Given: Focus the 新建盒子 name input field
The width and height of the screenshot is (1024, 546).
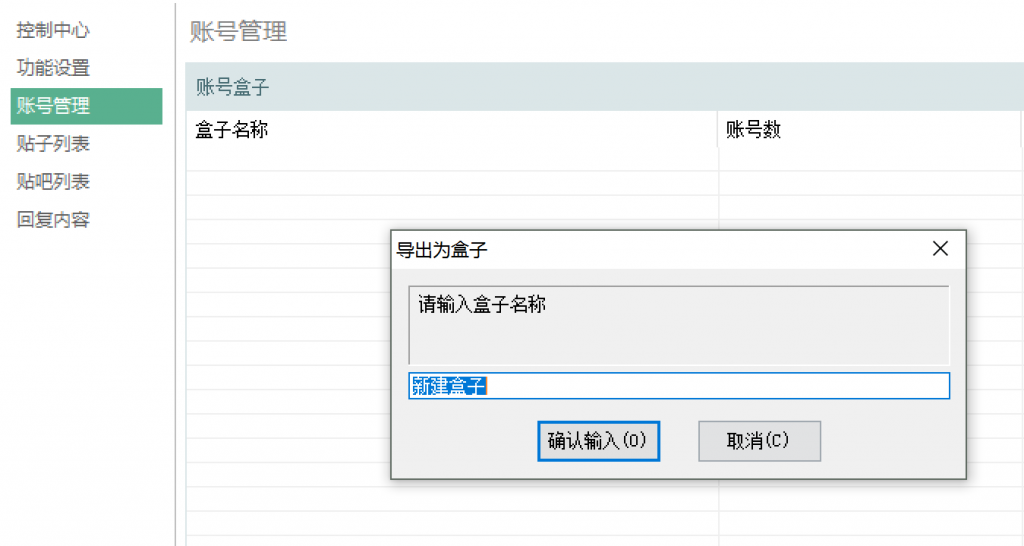Looking at the screenshot, I should pyautogui.click(x=678, y=386).
